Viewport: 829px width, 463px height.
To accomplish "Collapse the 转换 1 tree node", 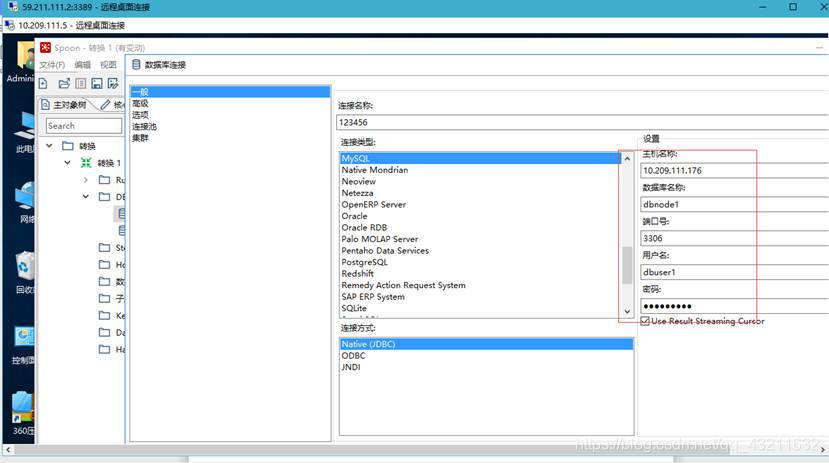I will (x=67, y=162).
